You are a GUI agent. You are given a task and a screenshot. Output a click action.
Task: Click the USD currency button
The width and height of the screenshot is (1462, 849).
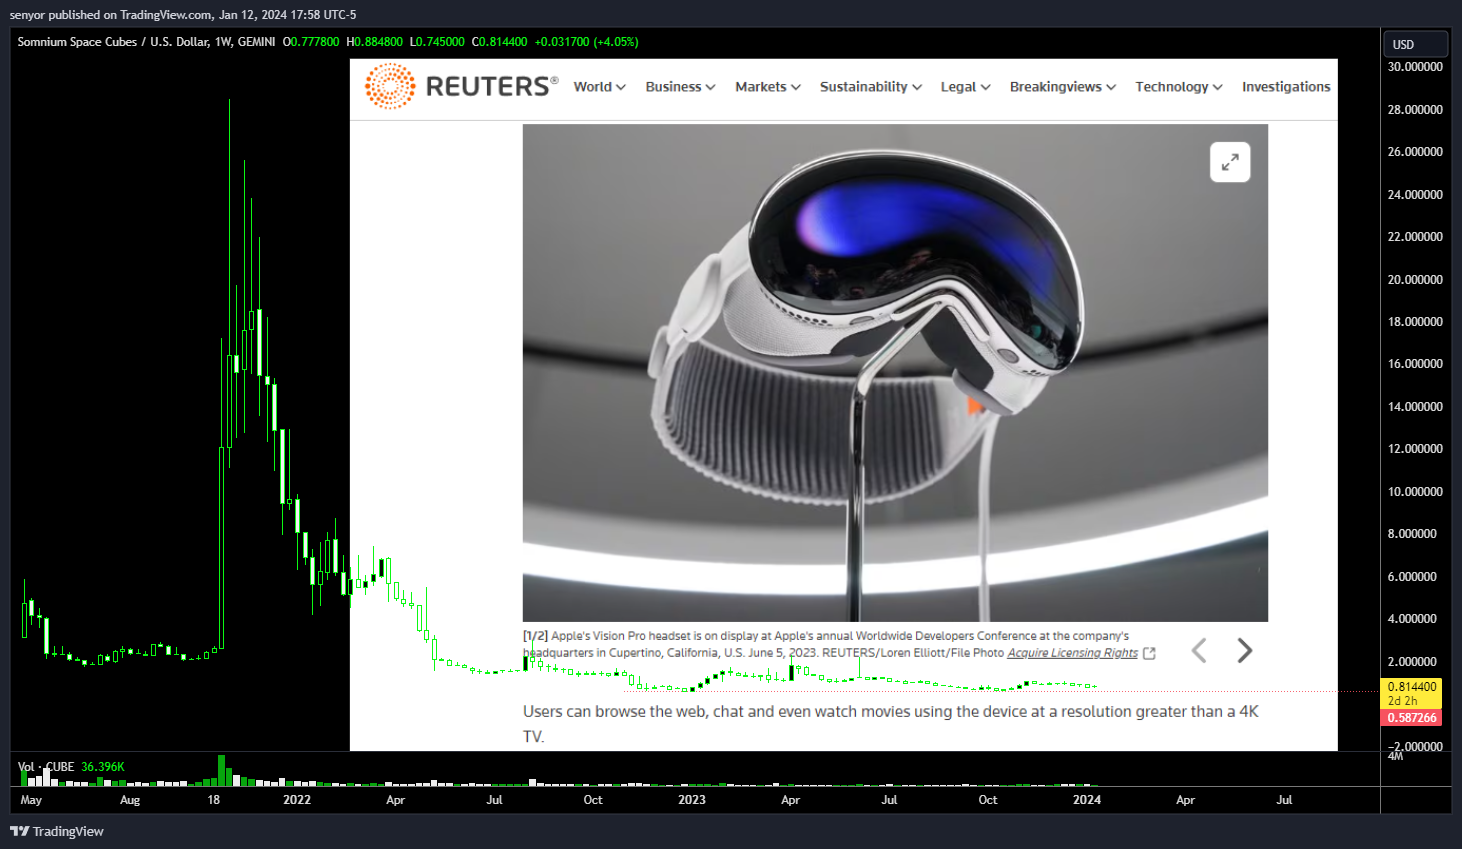(x=1415, y=44)
